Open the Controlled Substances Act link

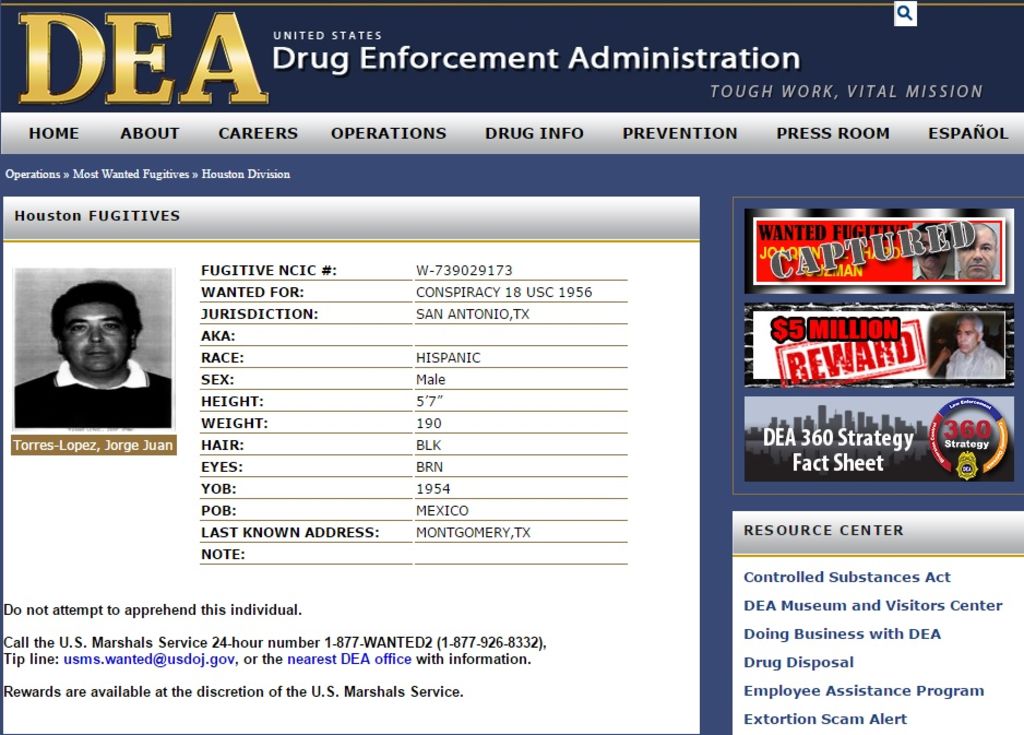click(x=847, y=577)
